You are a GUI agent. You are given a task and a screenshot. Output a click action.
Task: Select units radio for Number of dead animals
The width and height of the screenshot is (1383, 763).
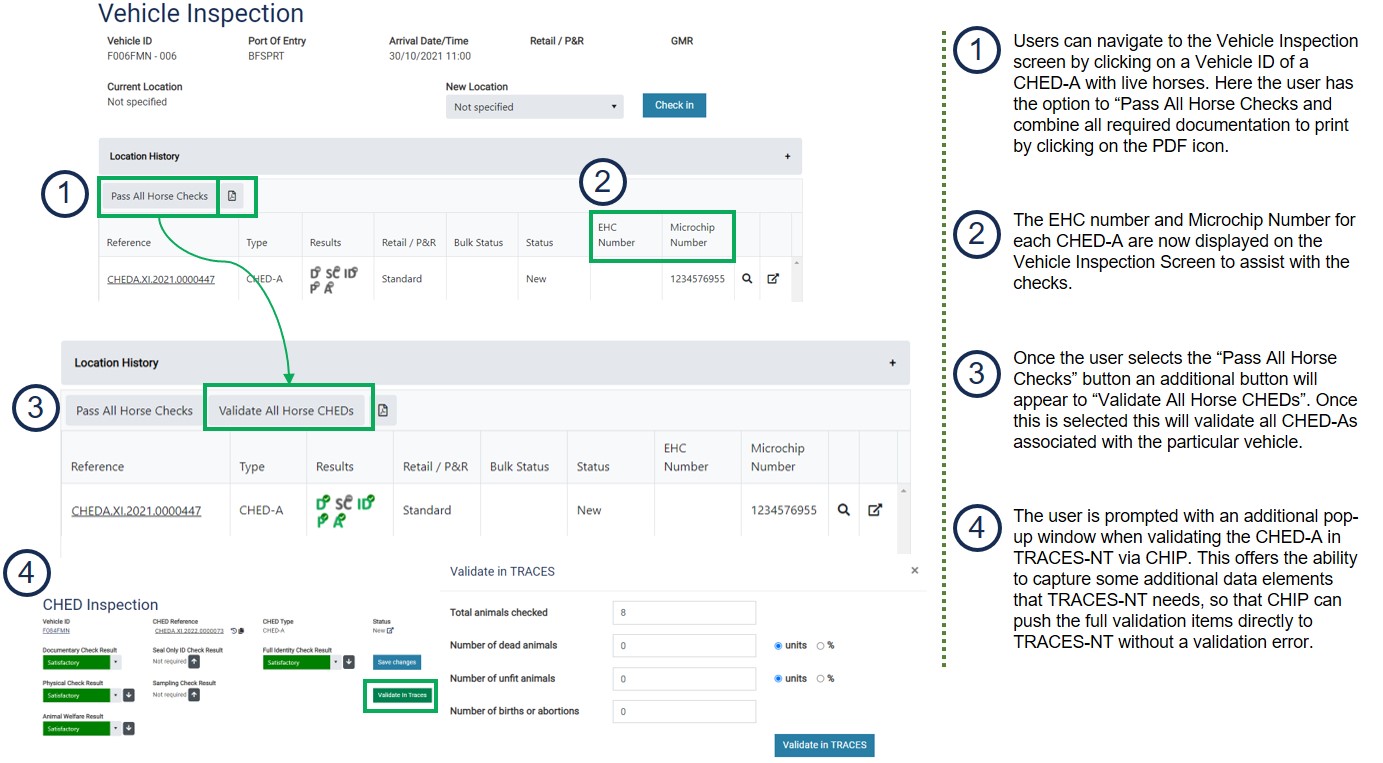[779, 646]
